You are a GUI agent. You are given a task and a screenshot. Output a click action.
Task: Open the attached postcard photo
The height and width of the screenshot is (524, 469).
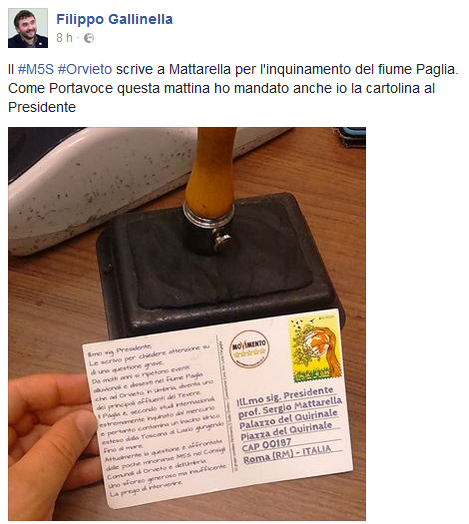(187, 323)
